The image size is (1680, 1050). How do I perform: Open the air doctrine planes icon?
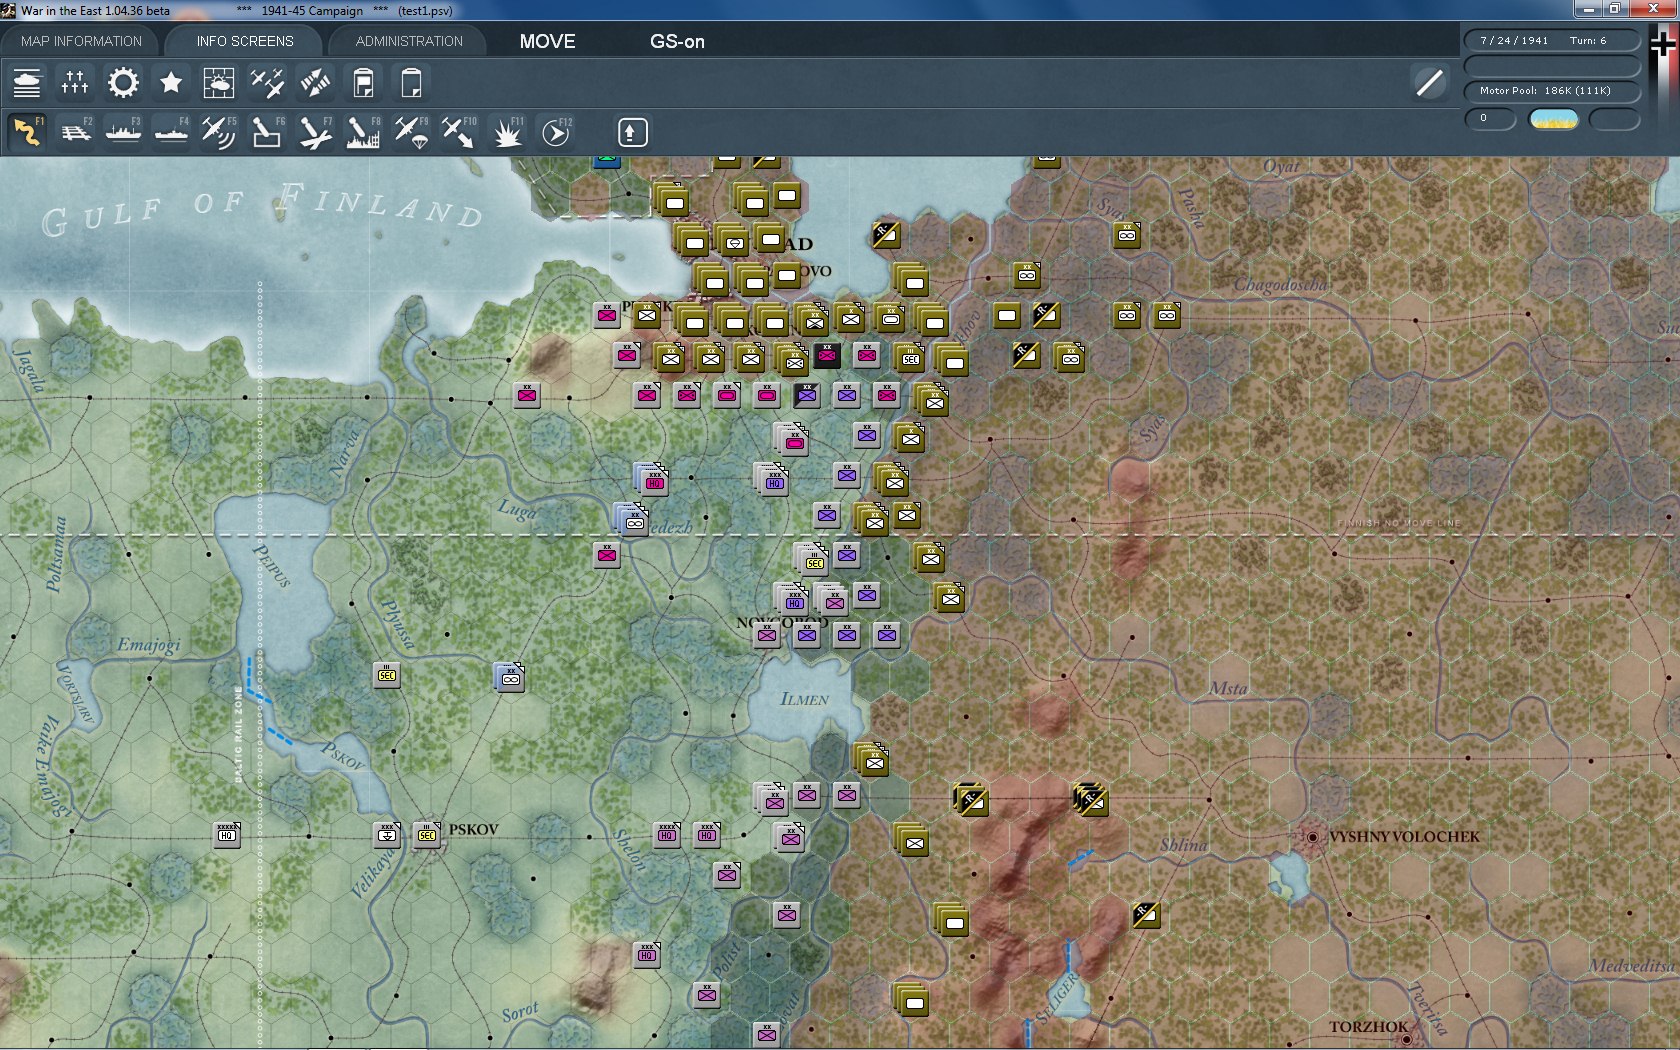click(267, 82)
